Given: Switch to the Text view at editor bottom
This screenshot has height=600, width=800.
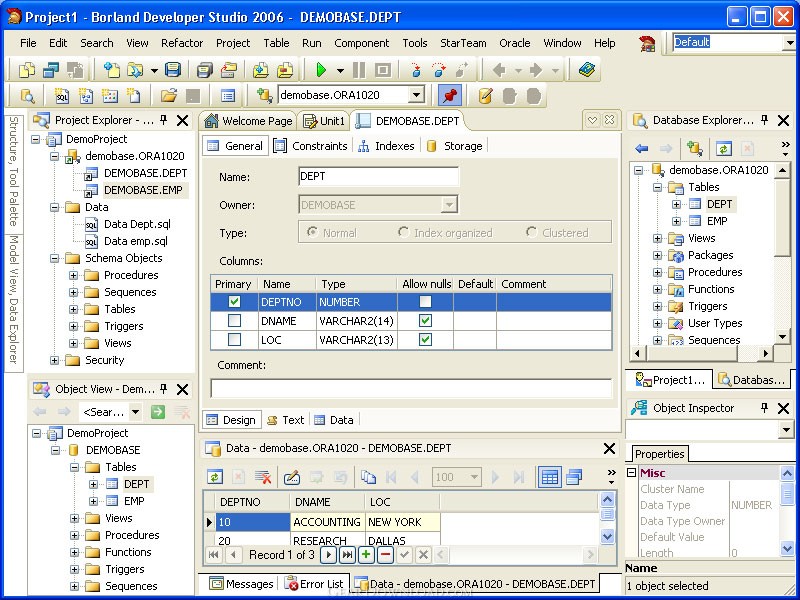Looking at the screenshot, I should pyautogui.click(x=286, y=420).
